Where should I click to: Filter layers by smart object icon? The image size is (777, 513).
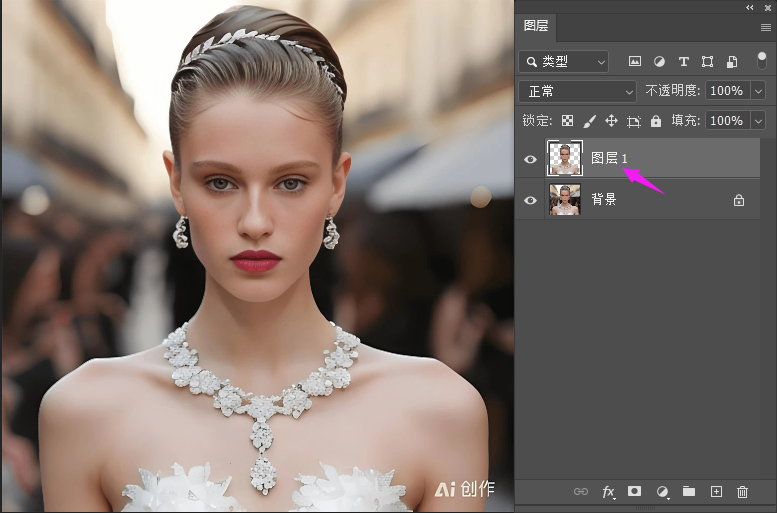click(x=732, y=61)
